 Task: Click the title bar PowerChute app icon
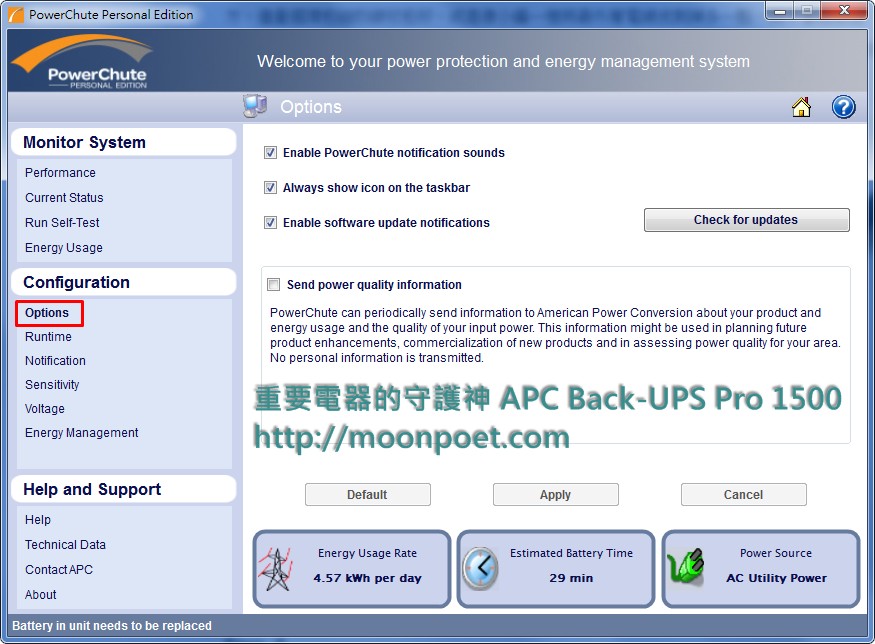point(15,15)
